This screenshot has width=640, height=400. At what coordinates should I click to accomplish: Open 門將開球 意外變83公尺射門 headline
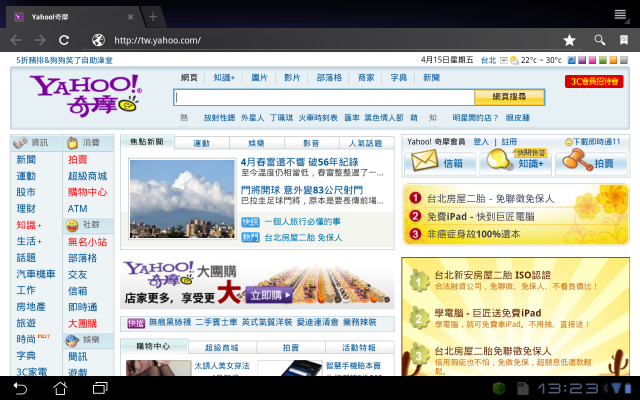pyautogui.click(x=302, y=190)
